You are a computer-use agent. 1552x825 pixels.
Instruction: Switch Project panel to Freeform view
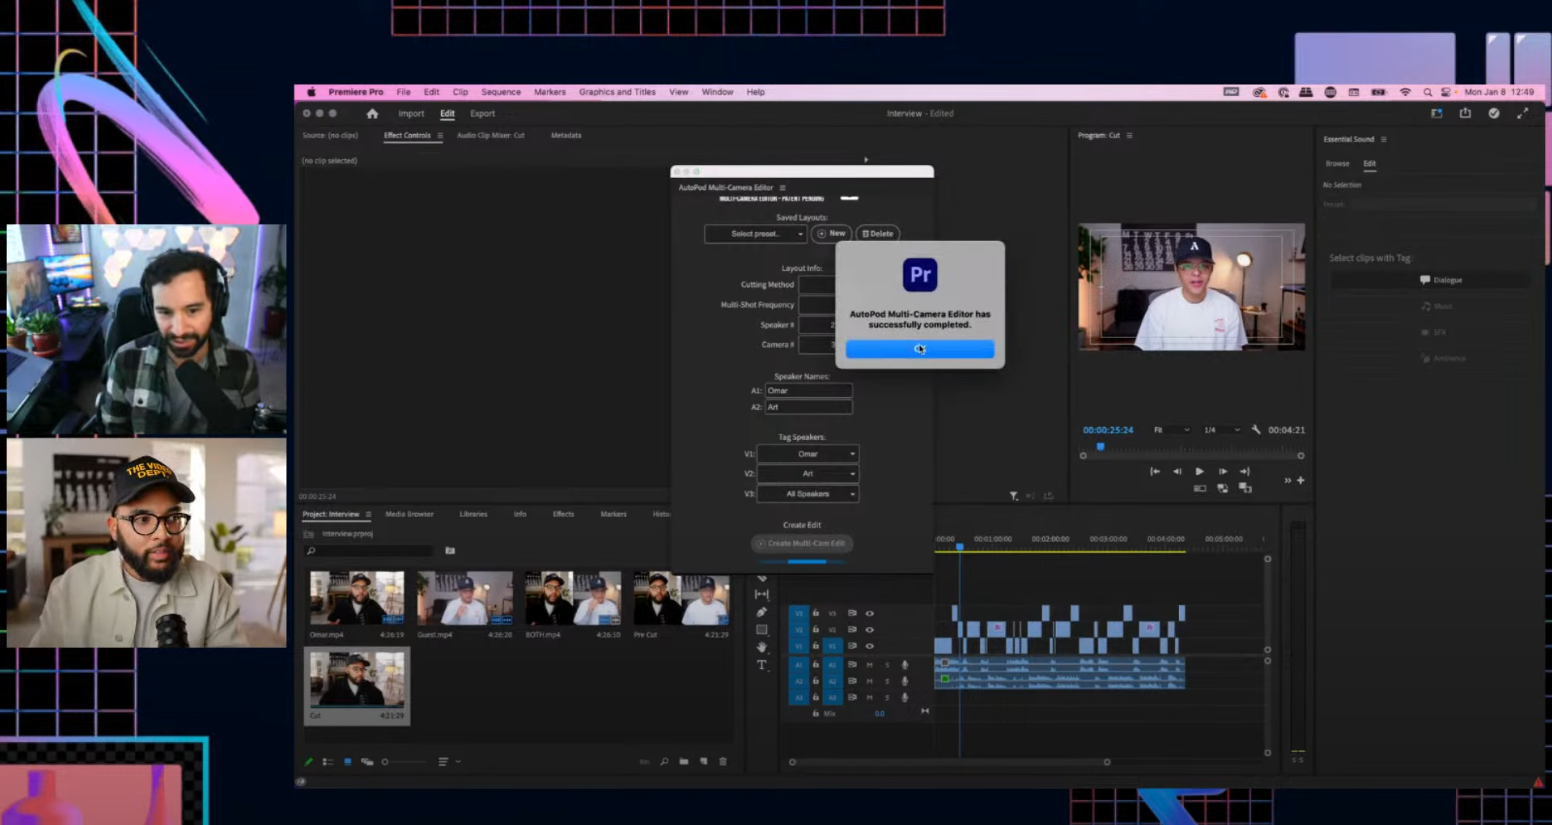[367, 762]
